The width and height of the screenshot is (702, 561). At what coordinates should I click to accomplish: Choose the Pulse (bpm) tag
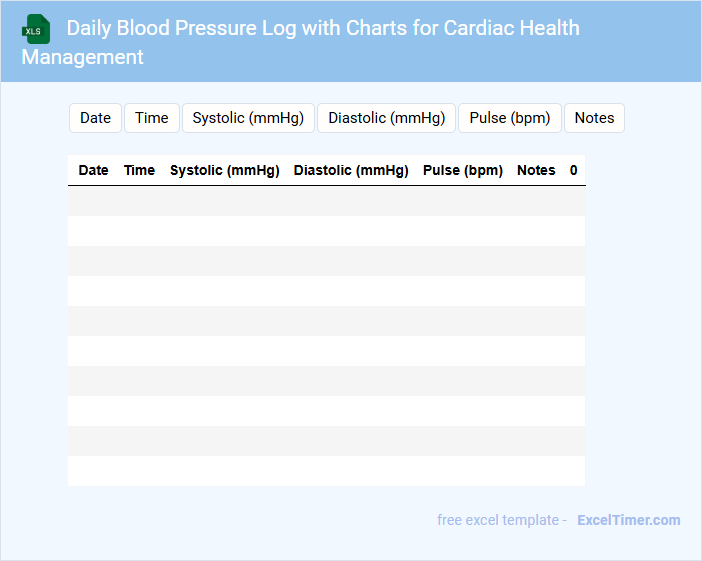[510, 118]
